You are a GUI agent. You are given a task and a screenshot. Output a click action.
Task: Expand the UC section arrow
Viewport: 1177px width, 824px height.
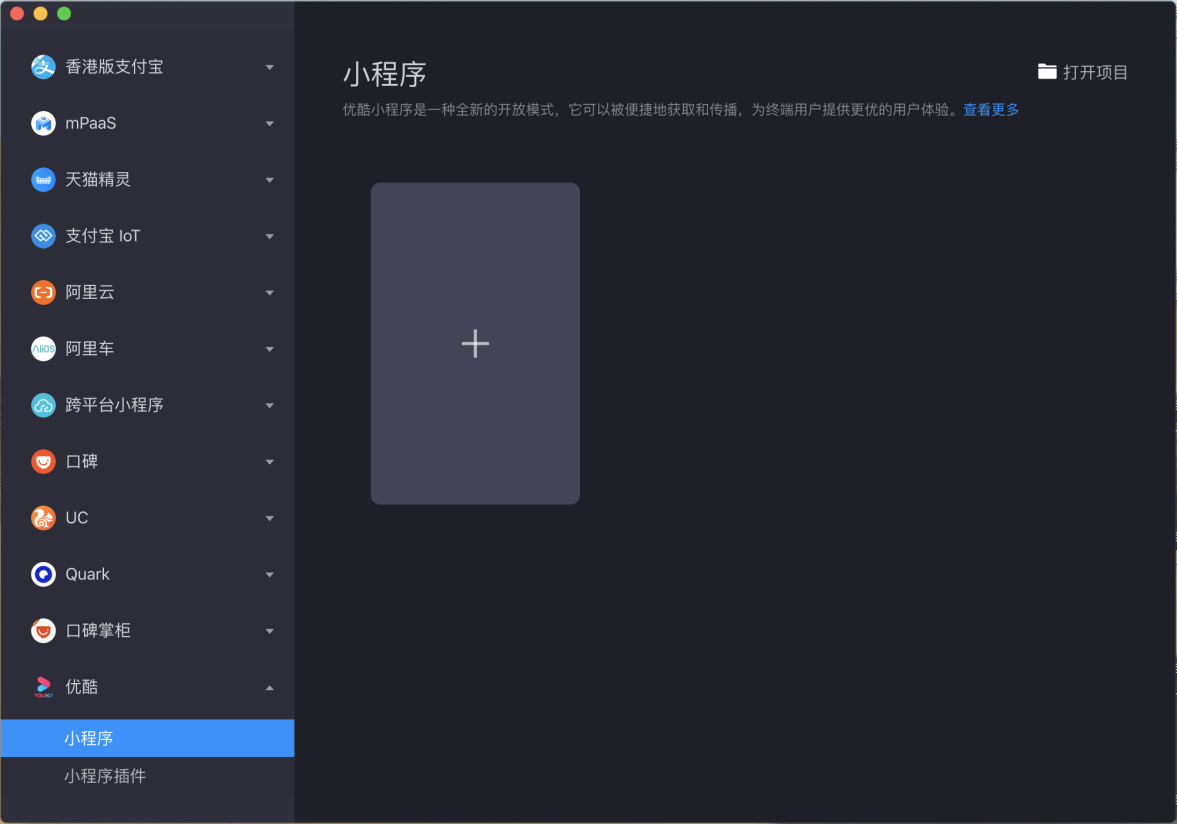[269, 519]
